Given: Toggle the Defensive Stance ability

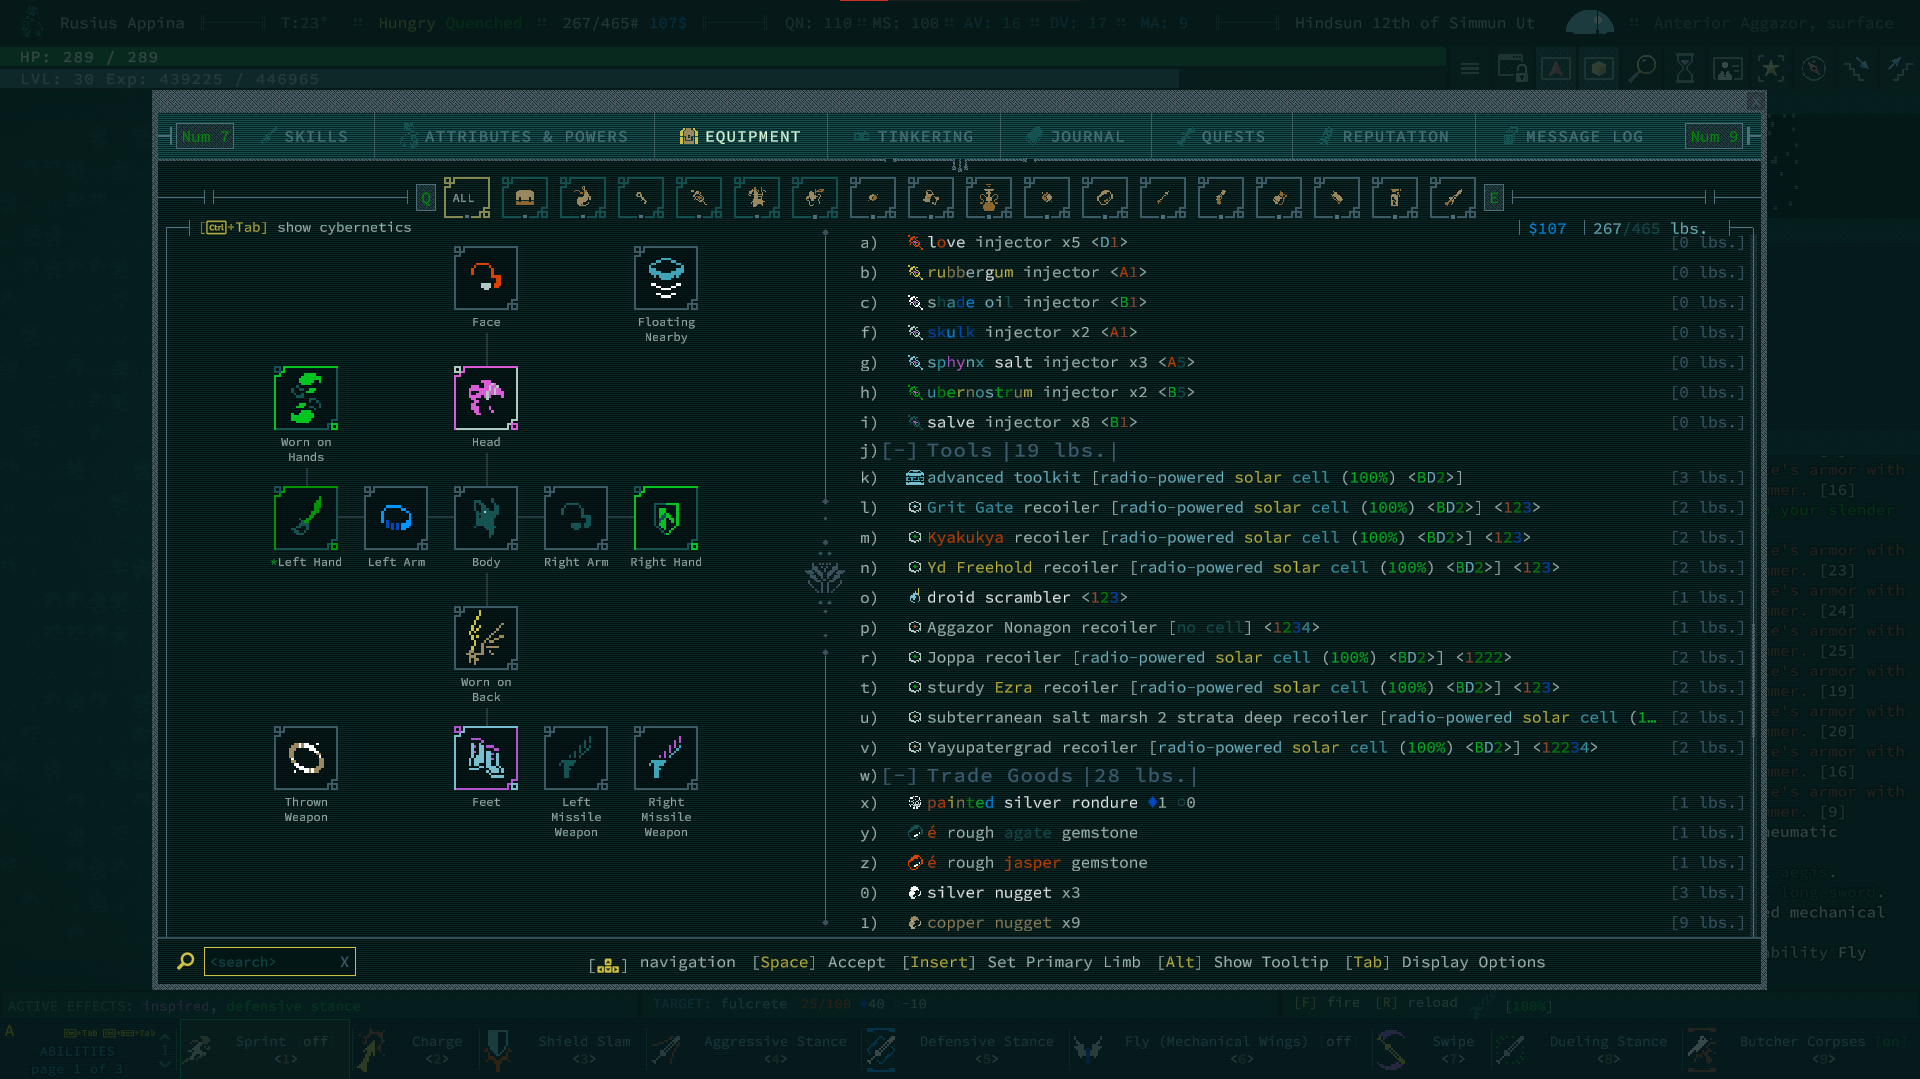Looking at the screenshot, I should [960, 1048].
